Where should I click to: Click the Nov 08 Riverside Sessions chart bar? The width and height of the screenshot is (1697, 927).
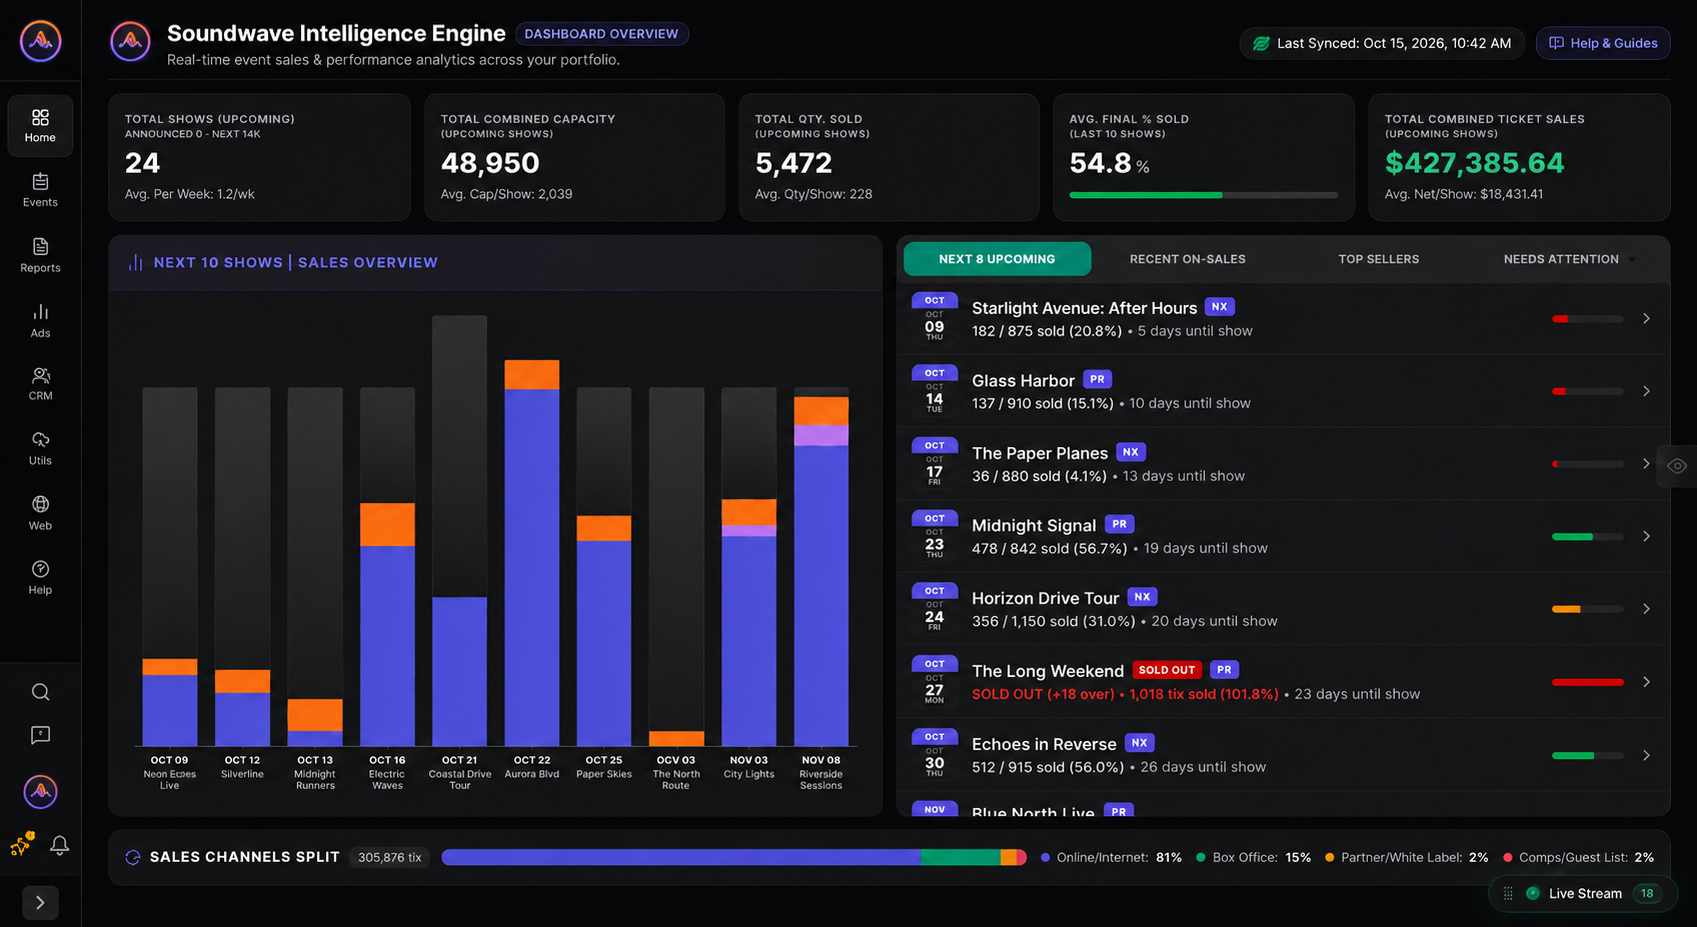click(821, 566)
